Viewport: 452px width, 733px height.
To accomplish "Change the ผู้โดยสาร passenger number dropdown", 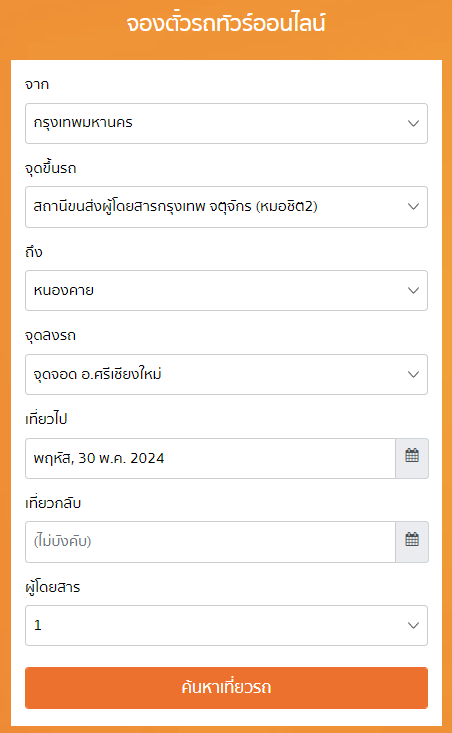I will [226, 625].
